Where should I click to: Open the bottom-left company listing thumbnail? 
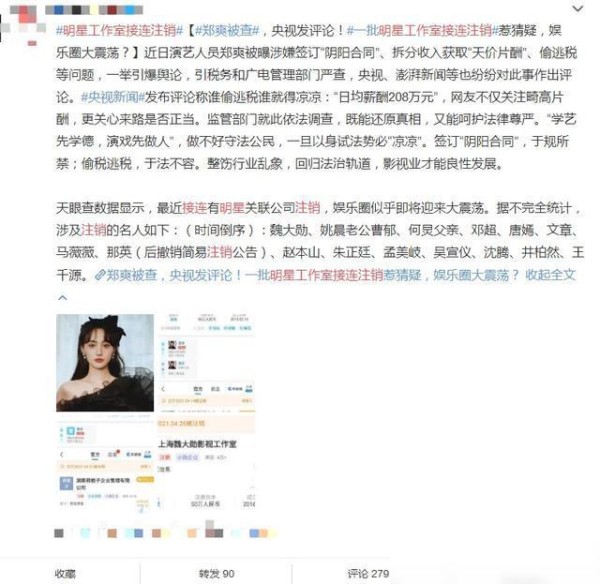(105, 463)
